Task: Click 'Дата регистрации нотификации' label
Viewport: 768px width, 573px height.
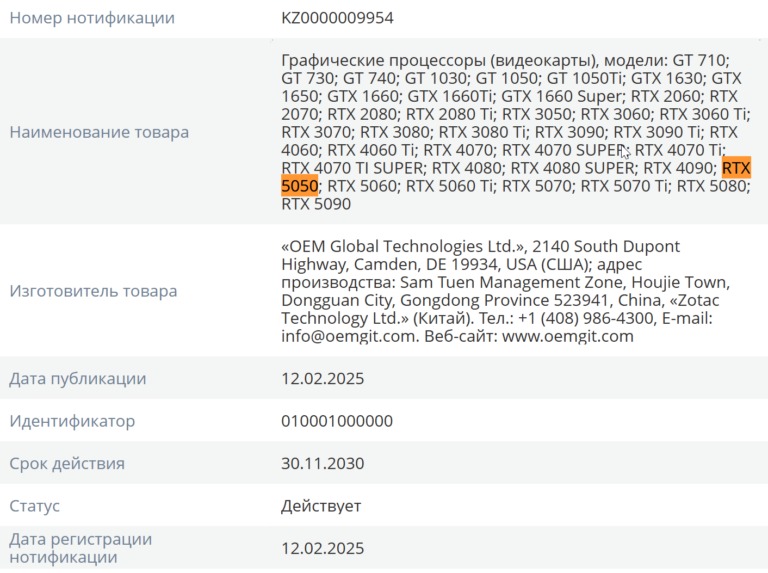Action: (80, 548)
